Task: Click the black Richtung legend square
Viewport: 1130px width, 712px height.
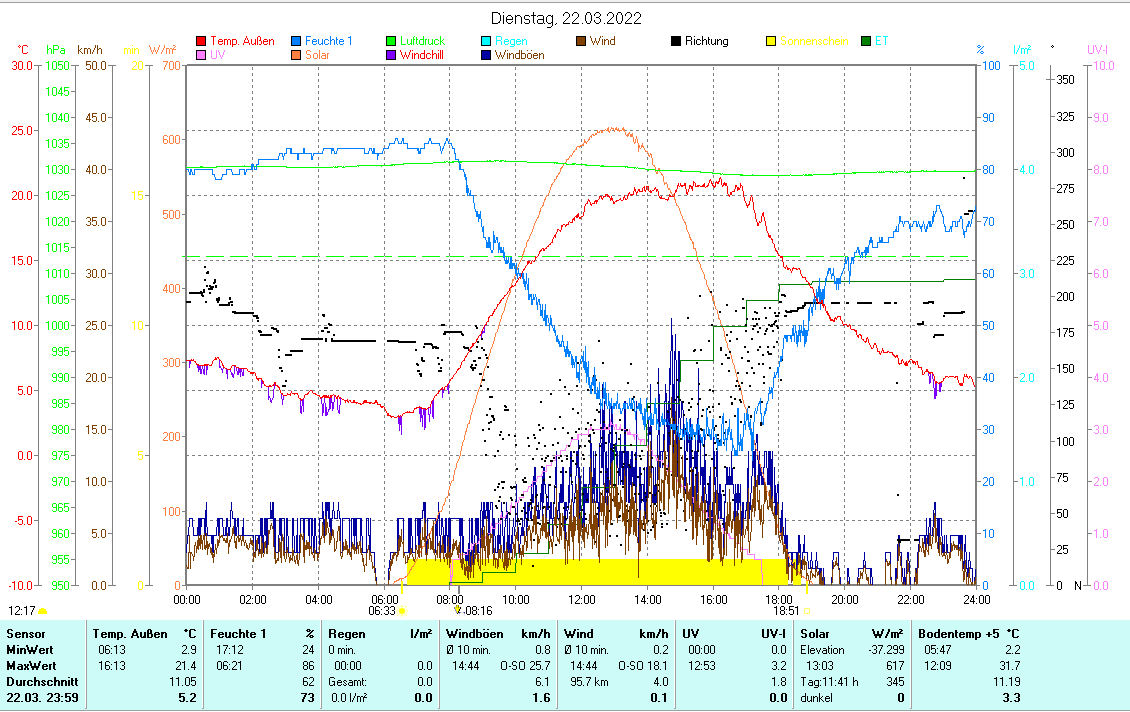Action: [677, 41]
